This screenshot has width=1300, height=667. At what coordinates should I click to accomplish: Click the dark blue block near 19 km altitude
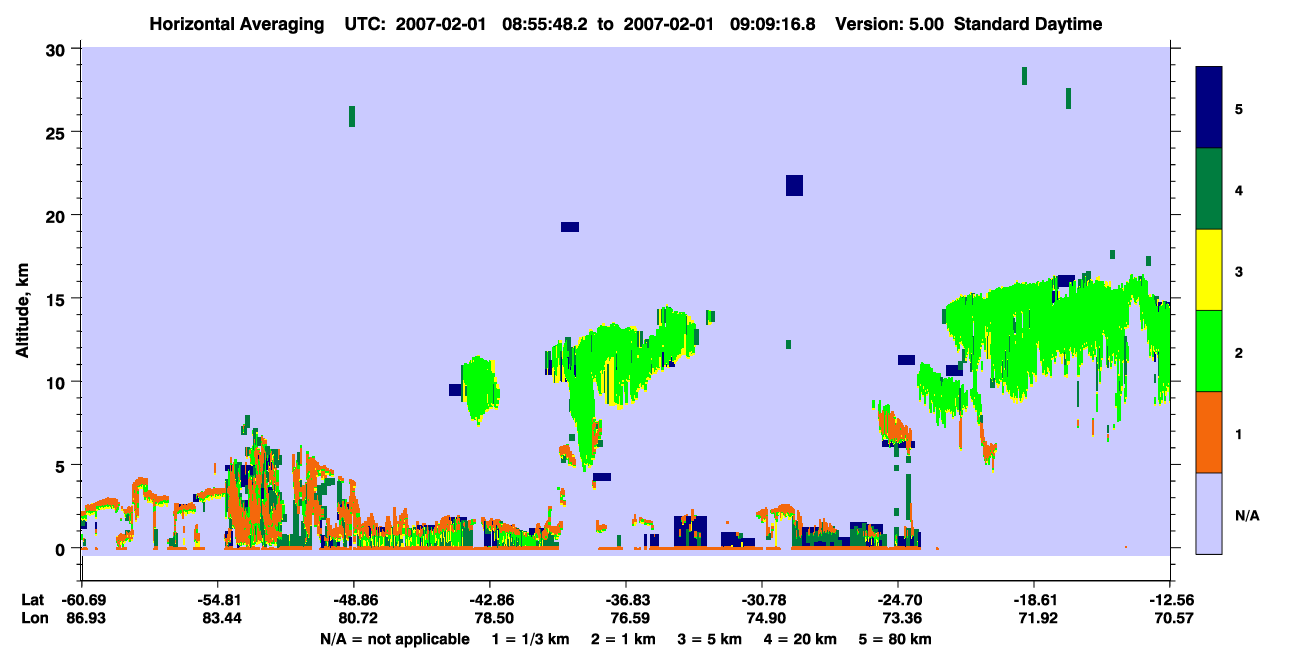[570, 227]
